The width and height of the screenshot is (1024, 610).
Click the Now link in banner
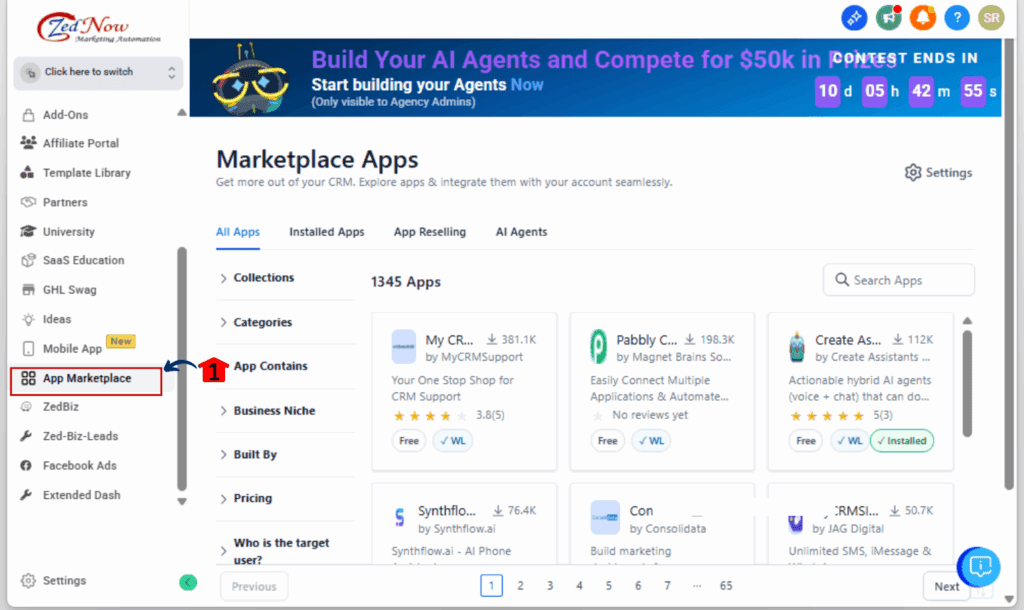[x=527, y=85]
